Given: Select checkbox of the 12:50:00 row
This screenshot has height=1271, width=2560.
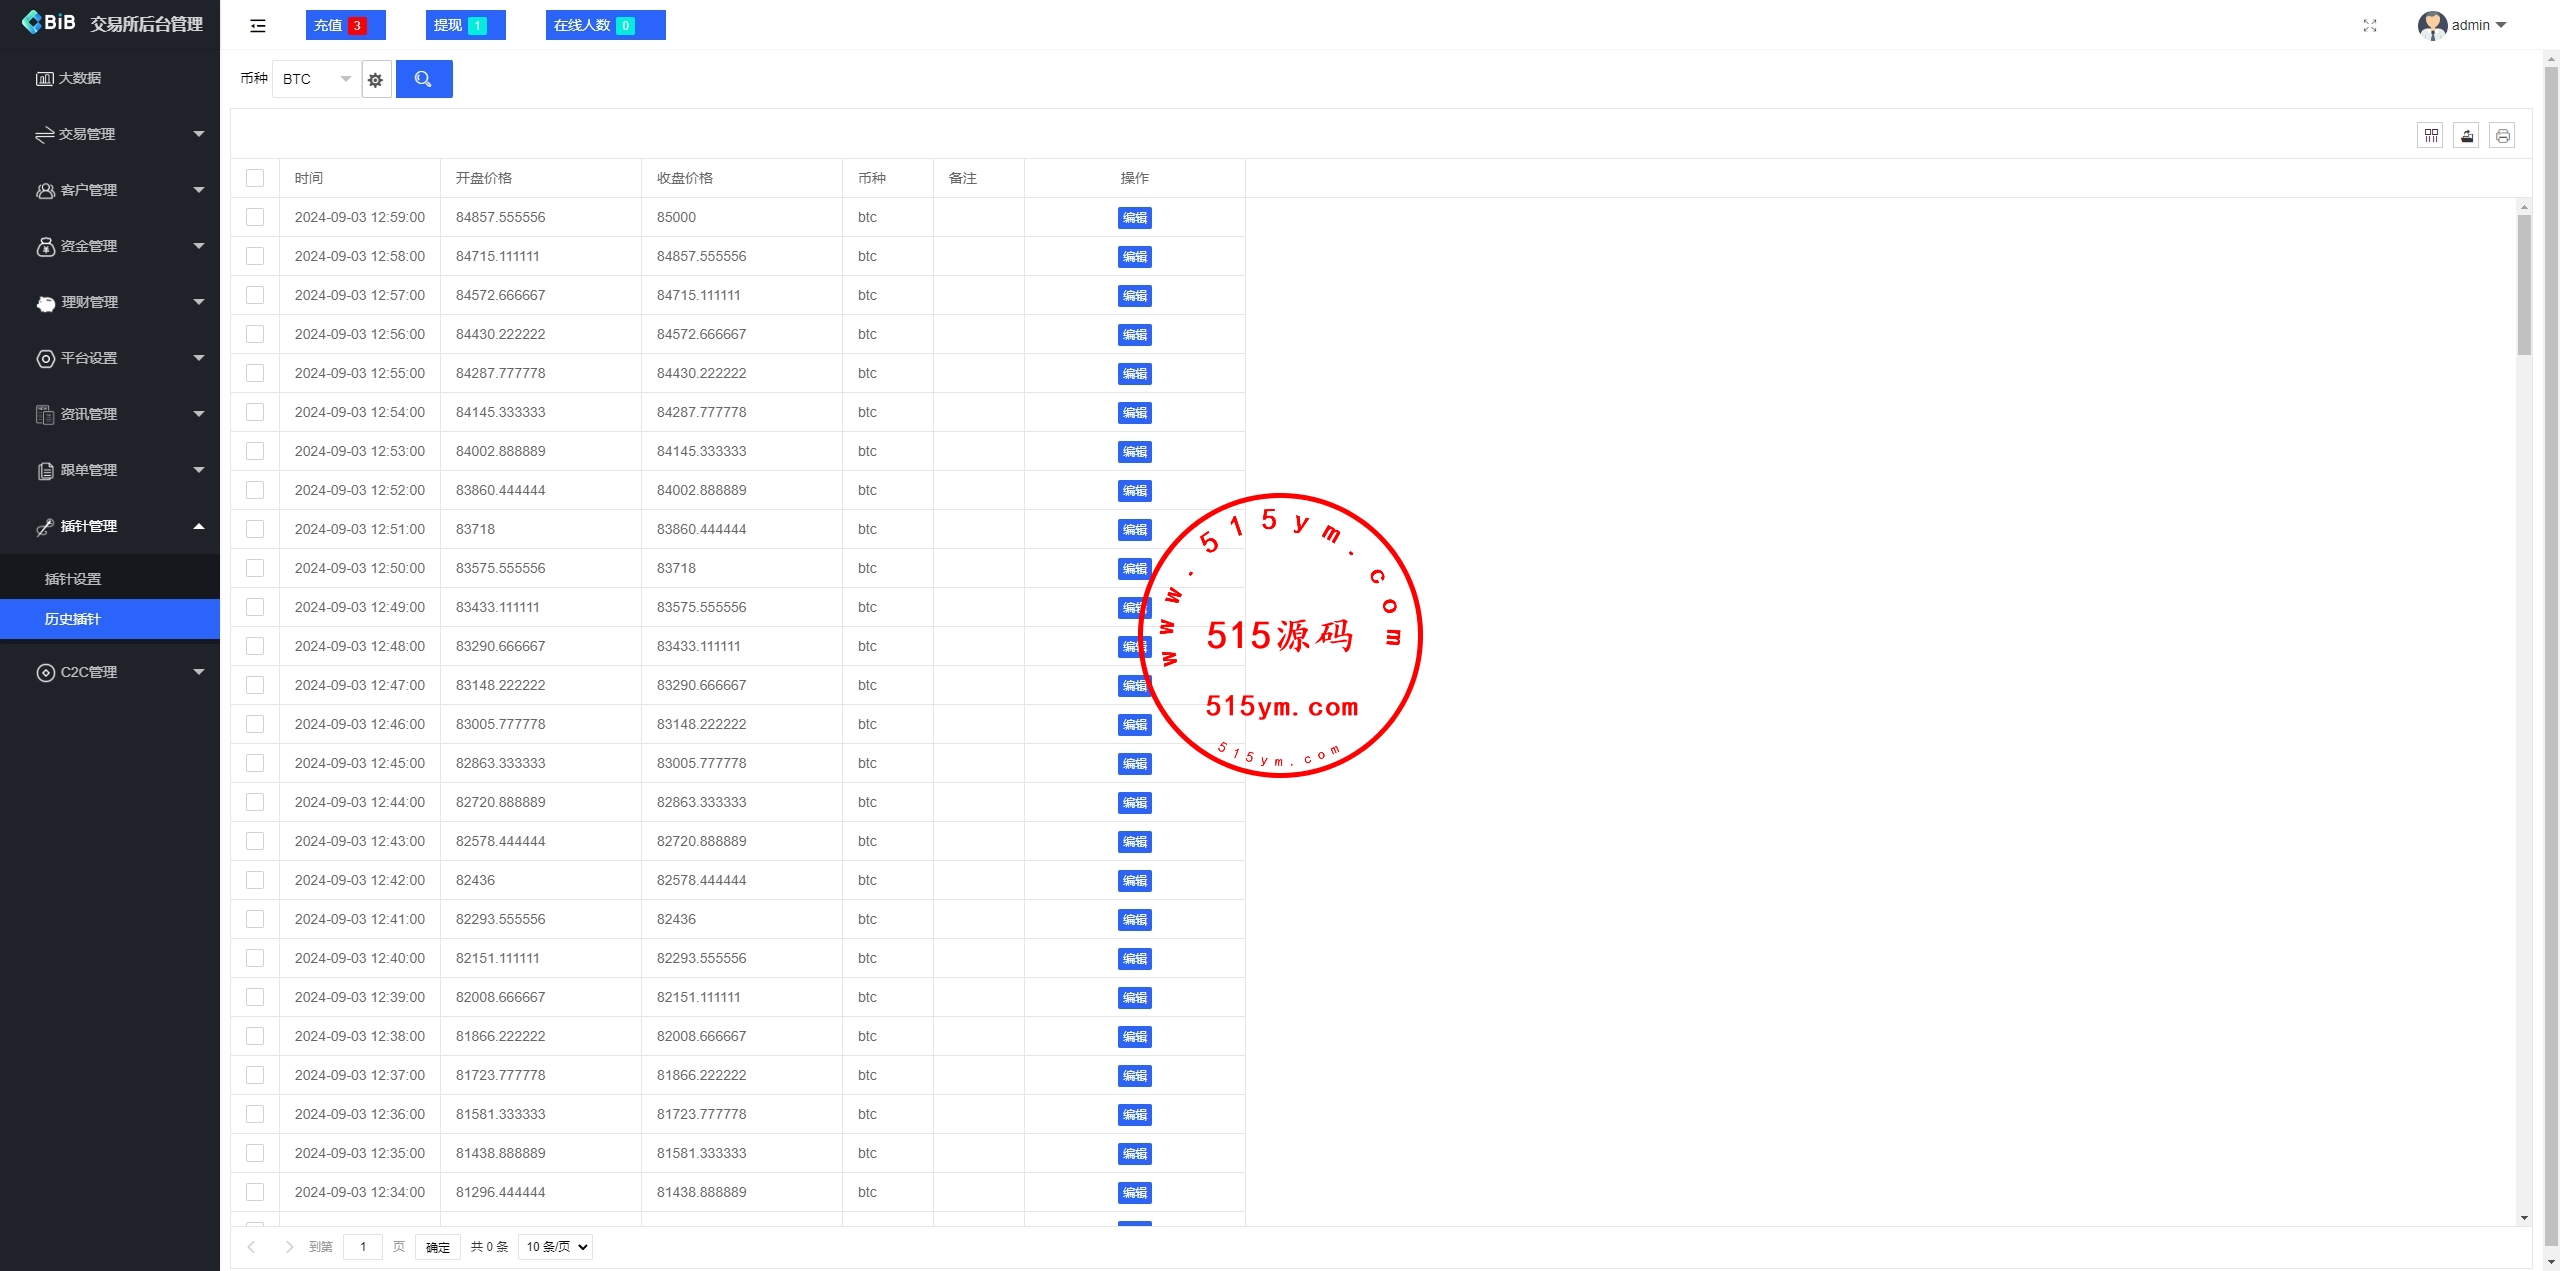Looking at the screenshot, I should coord(255,568).
